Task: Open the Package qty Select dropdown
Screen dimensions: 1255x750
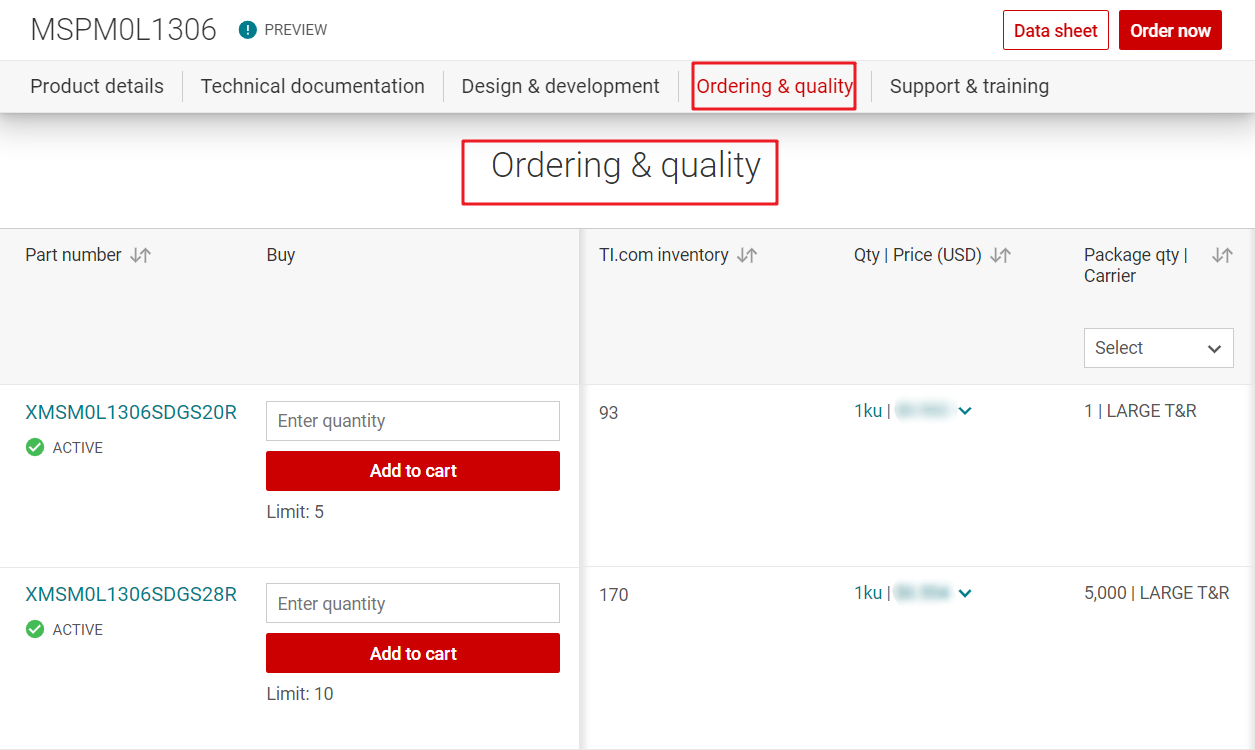Action: pyautogui.click(x=1158, y=348)
